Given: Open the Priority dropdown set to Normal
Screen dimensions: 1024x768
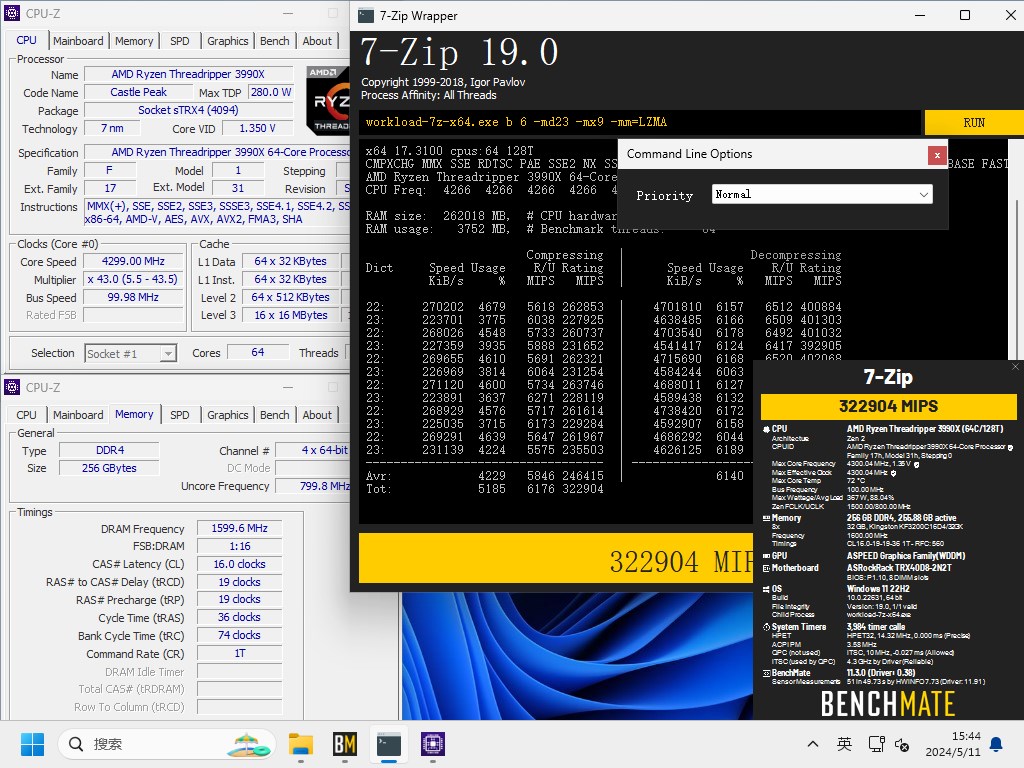Looking at the screenshot, I should (x=822, y=195).
